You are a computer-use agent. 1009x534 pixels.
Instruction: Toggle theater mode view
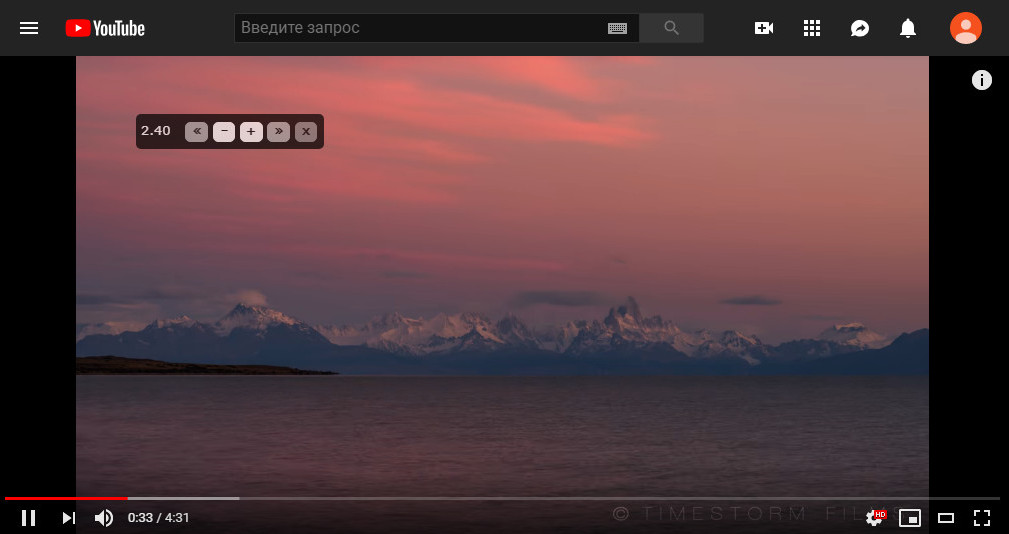tap(945, 517)
